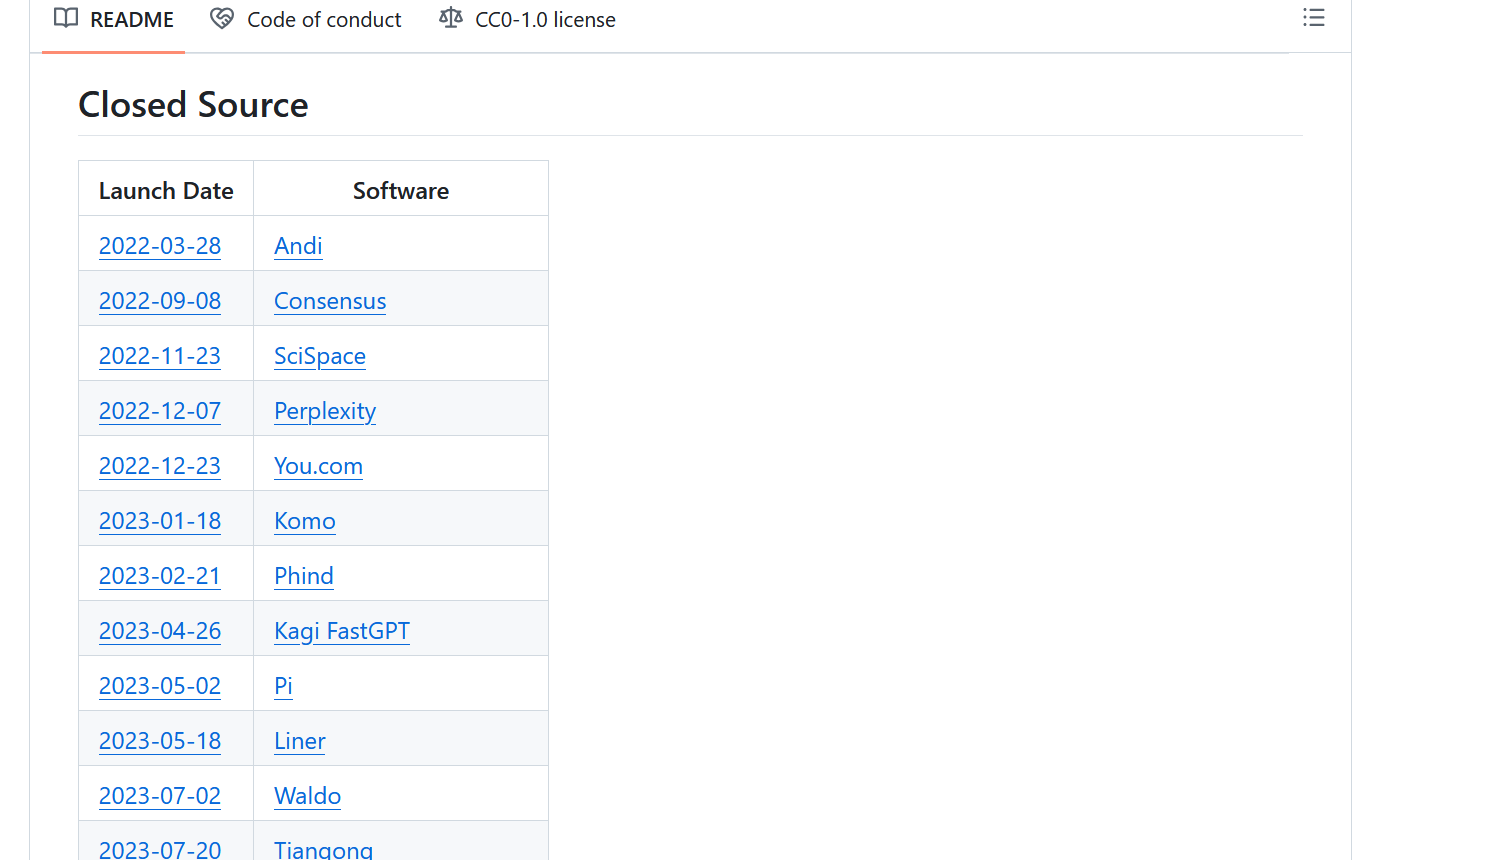
Task: Open the outline list icon
Action: pos(1313,18)
